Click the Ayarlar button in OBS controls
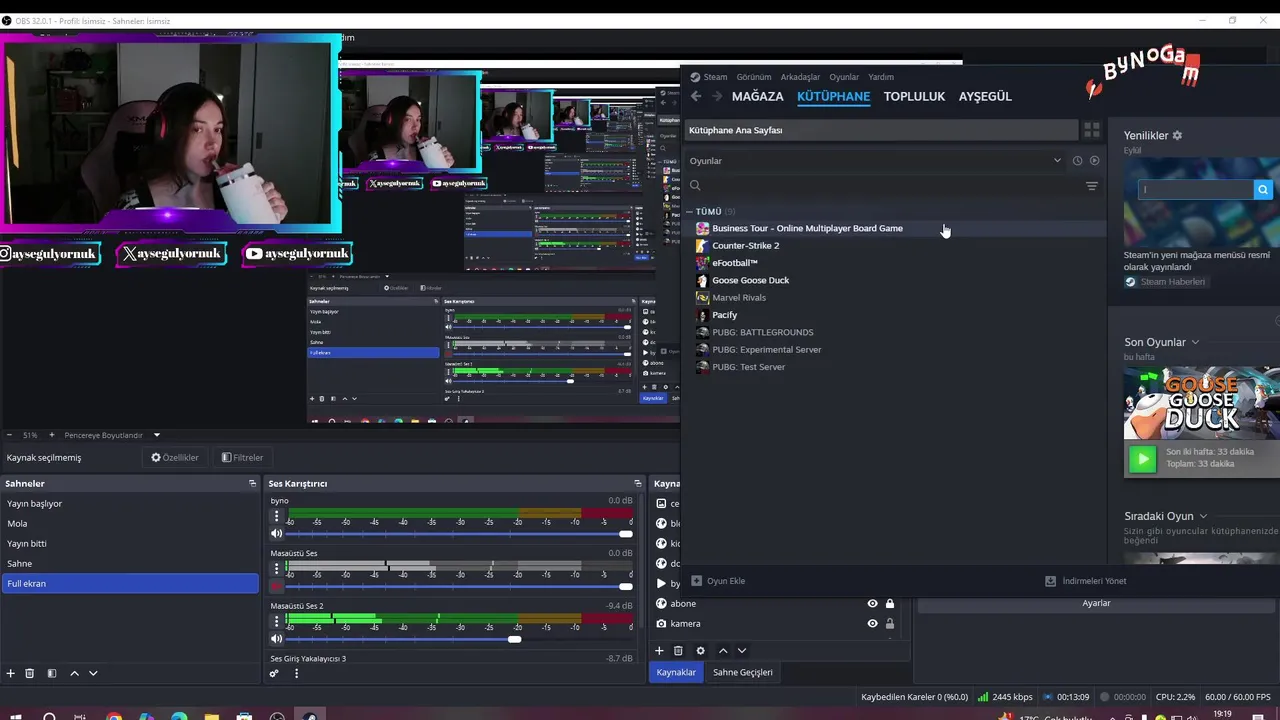The height and width of the screenshot is (720, 1280). (x=1096, y=603)
